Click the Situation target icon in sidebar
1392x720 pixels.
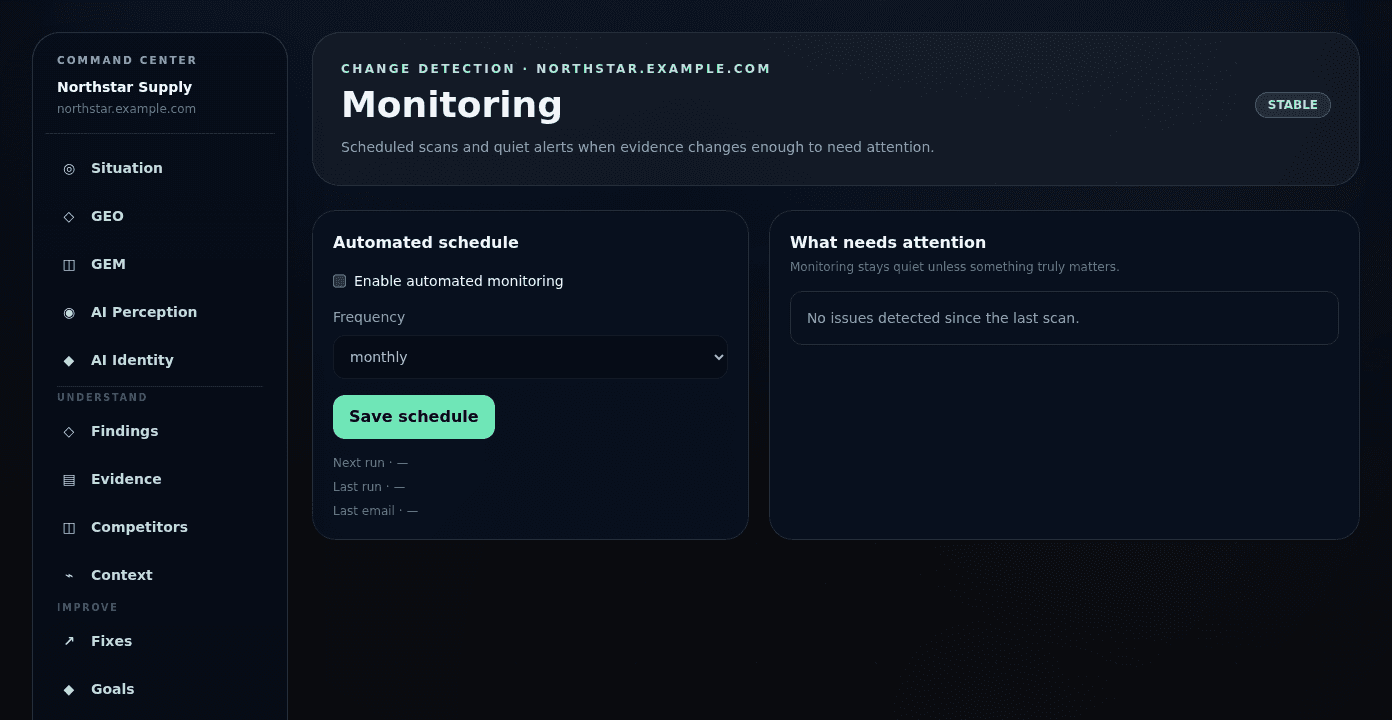coord(69,168)
